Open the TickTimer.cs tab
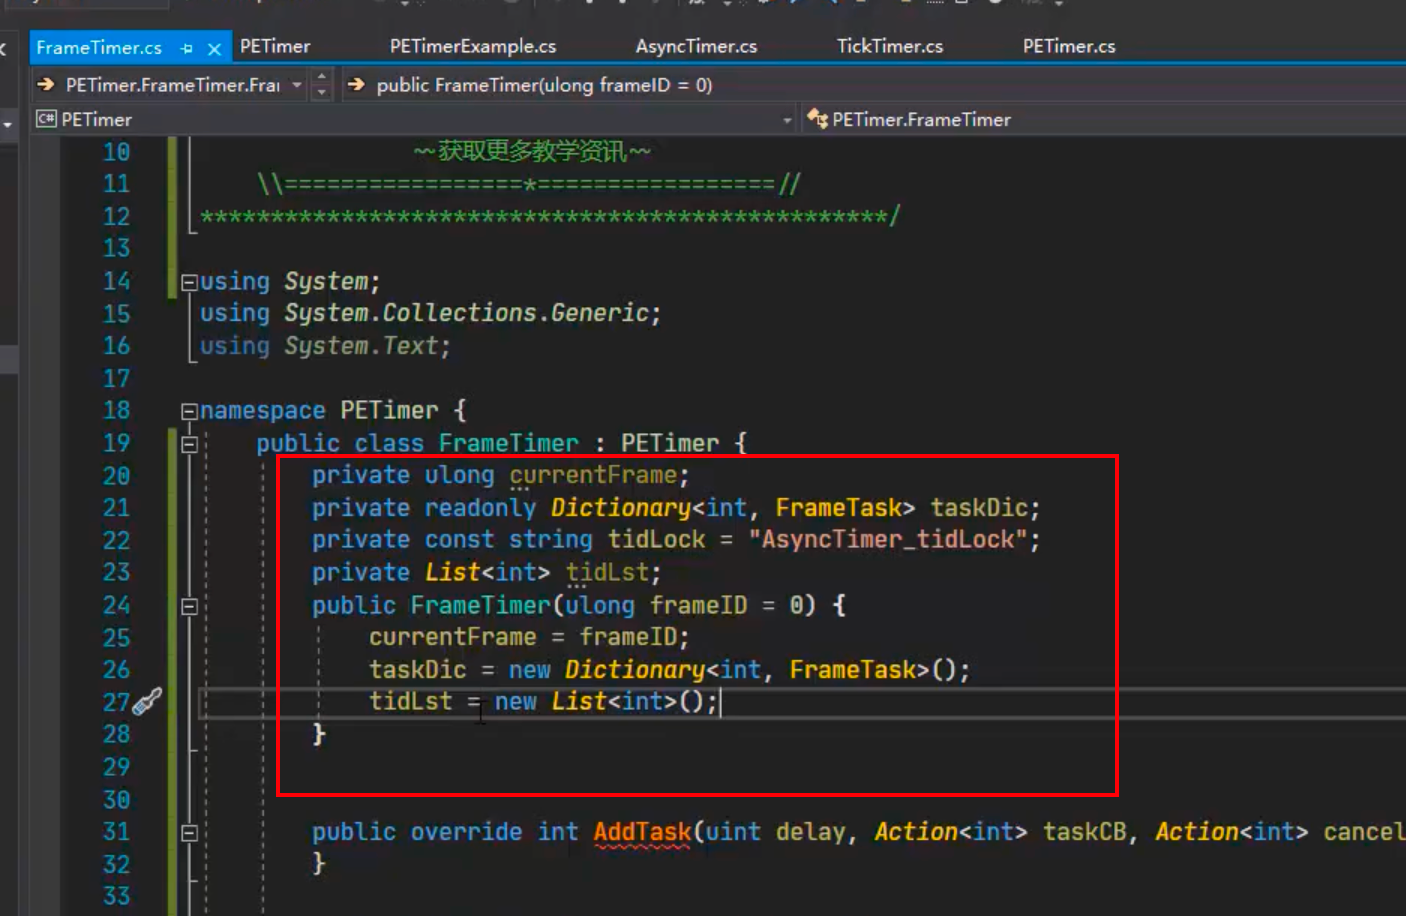The height and width of the screenshot is (916, 1406). click(x=889, y=47)
